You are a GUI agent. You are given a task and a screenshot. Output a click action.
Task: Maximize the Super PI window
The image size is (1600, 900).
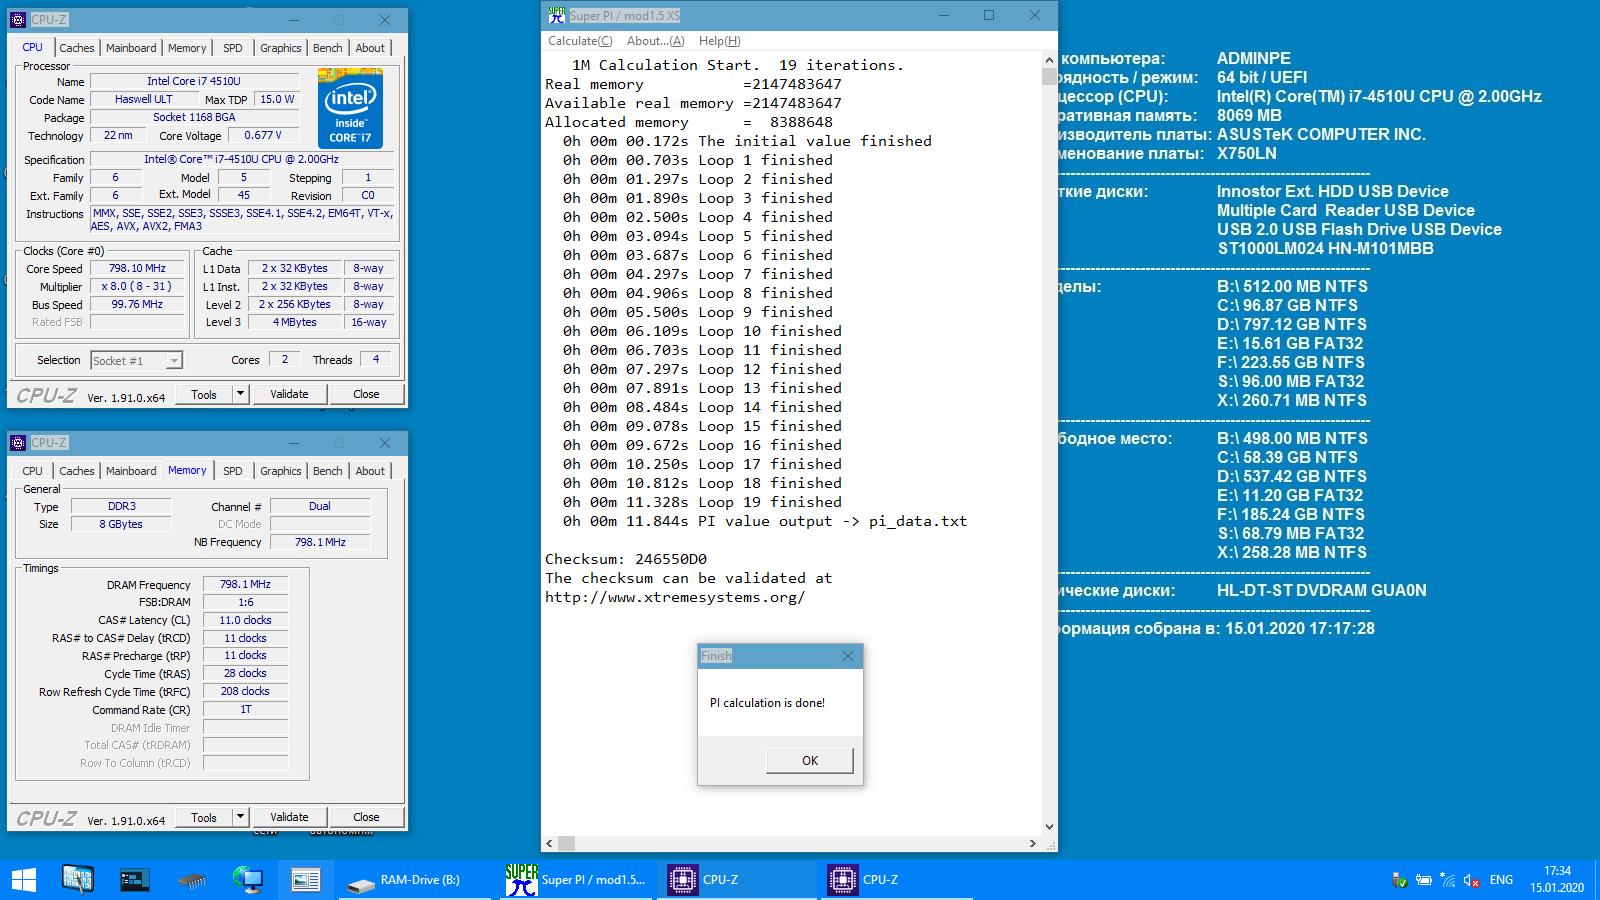989,15
